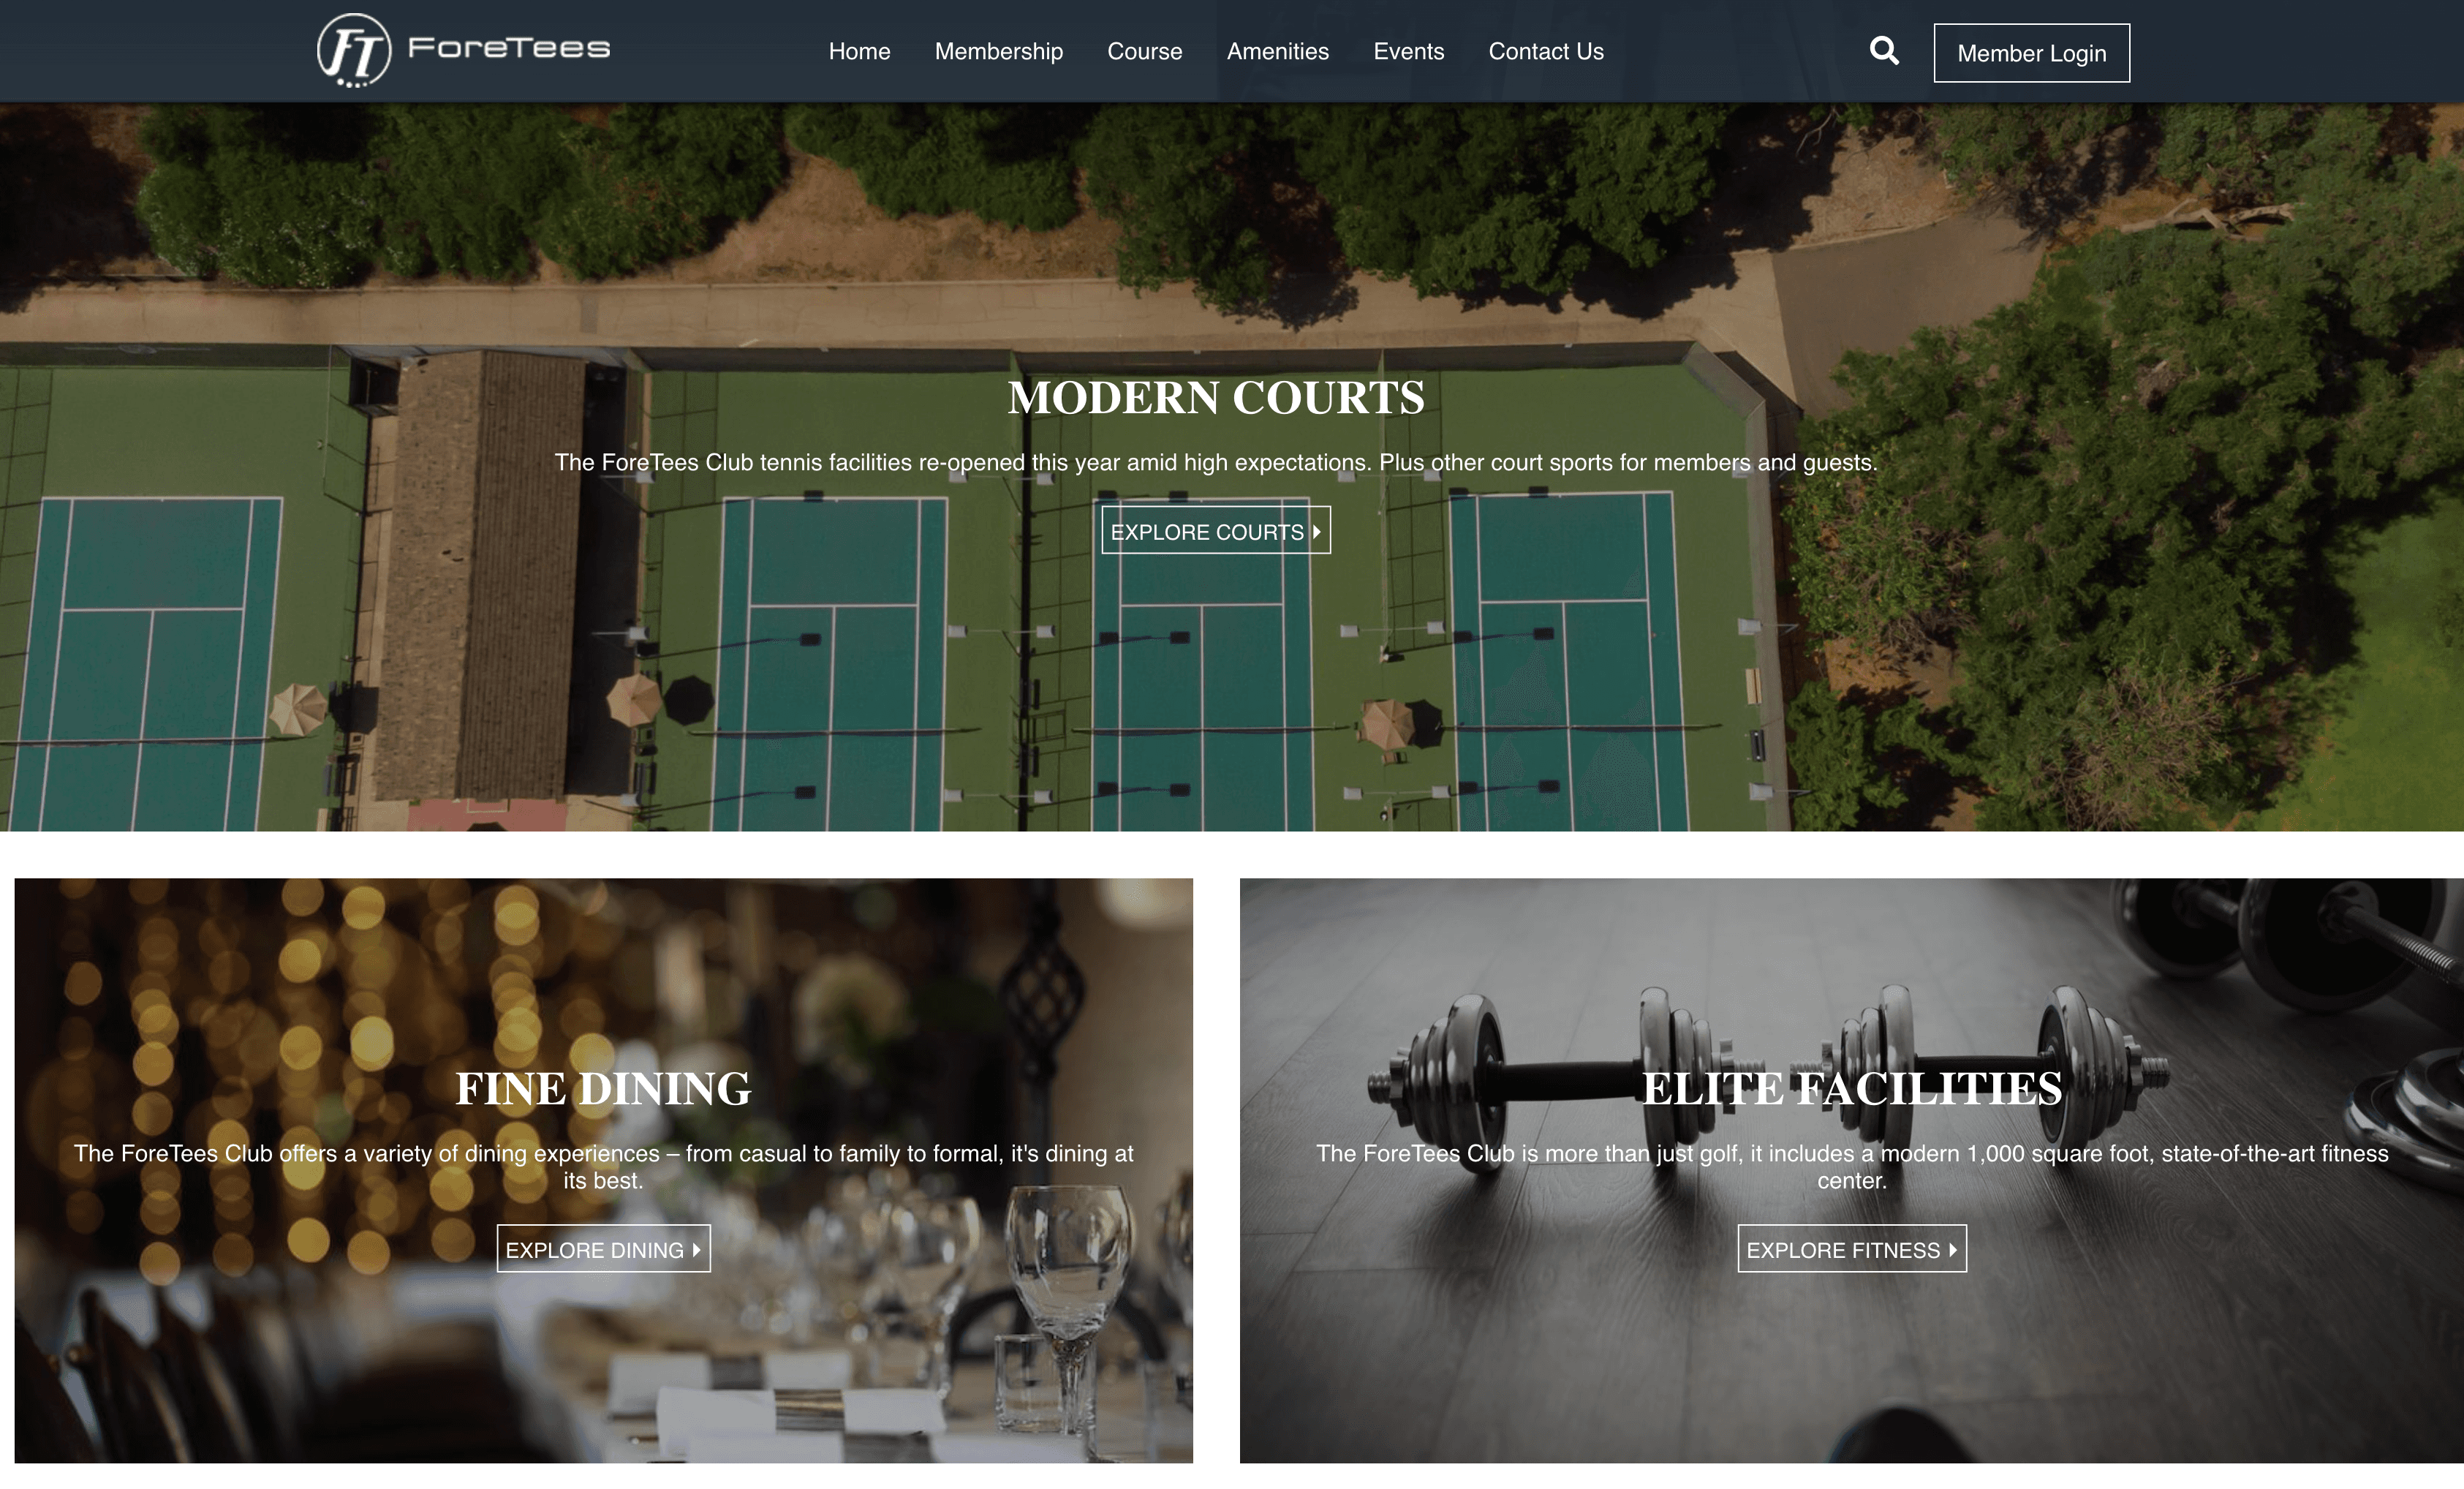Open the search magnifier icon
Viewport: 2464px width, 1489px height.
tap(1884, 50)
